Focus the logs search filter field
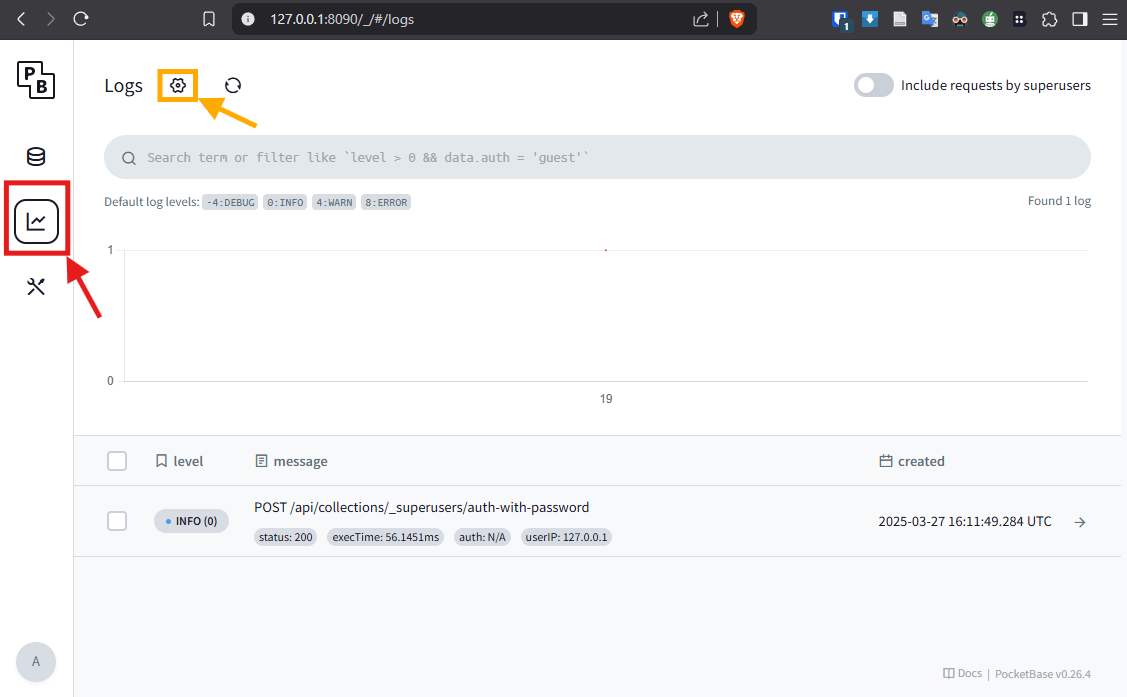Image resolution: width=1127 pixels, height=697 pixels. 597,157
